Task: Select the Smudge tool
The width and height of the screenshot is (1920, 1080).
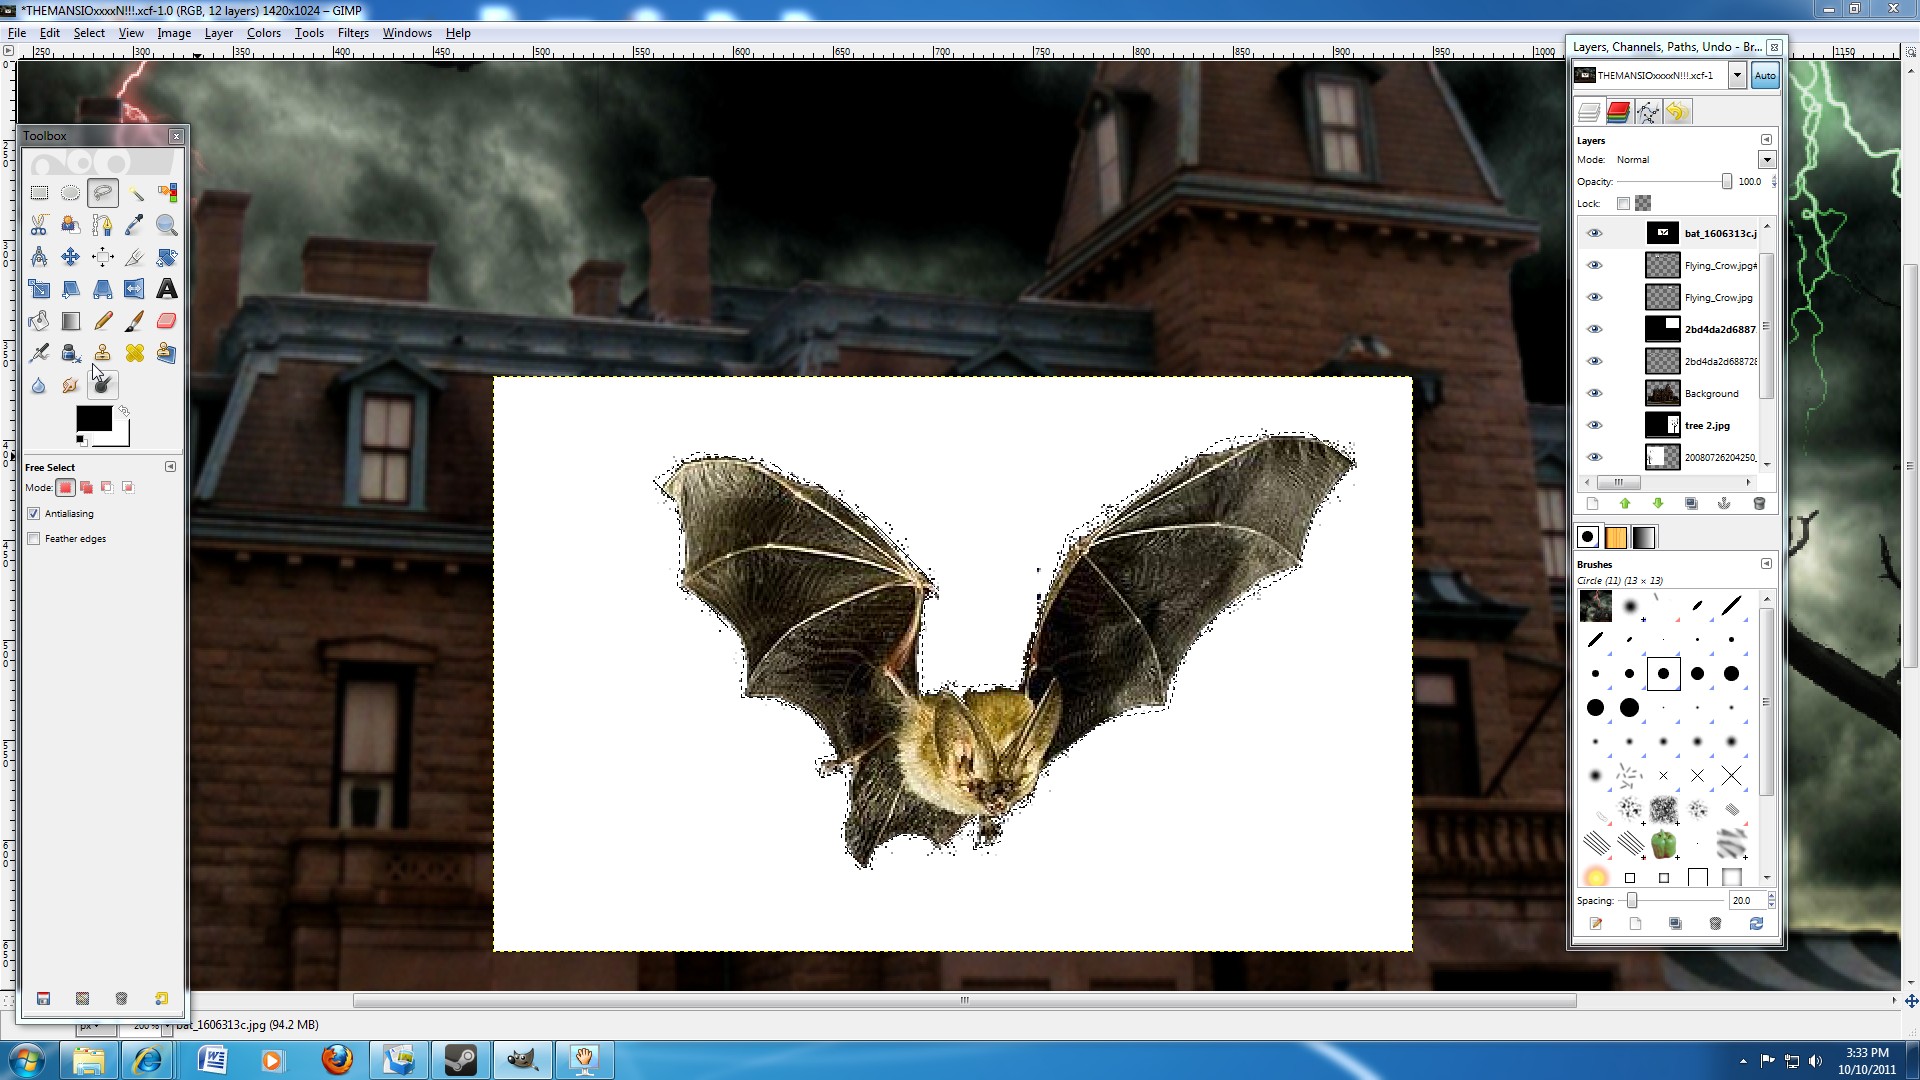Action: (70, 385)
